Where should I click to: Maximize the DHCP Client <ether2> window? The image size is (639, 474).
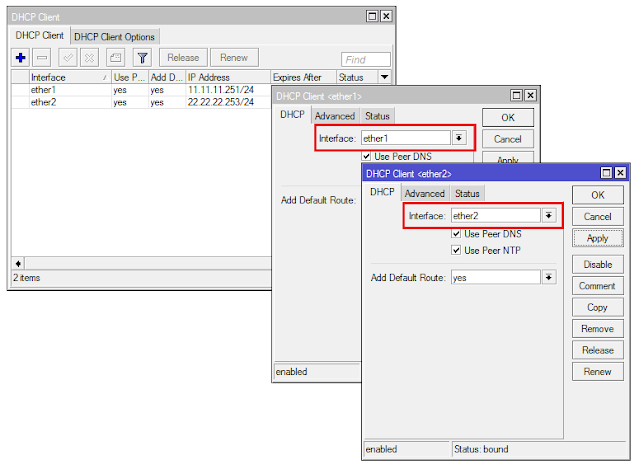(x=606, y=173)
